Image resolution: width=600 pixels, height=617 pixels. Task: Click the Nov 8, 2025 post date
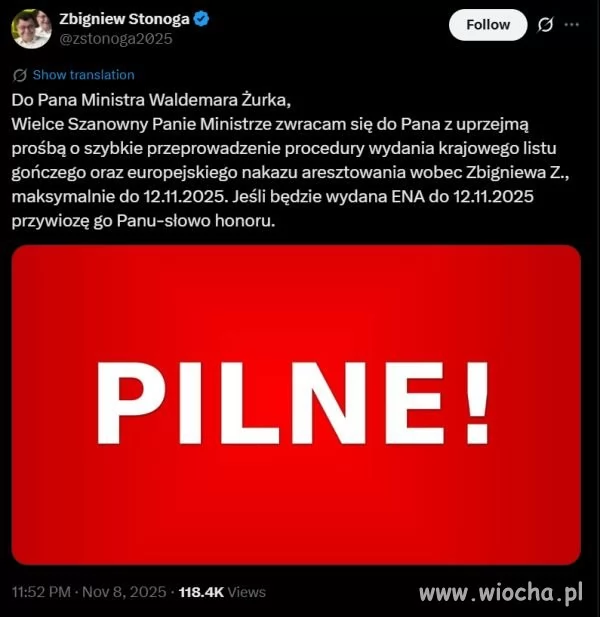[x=124, y=592]
